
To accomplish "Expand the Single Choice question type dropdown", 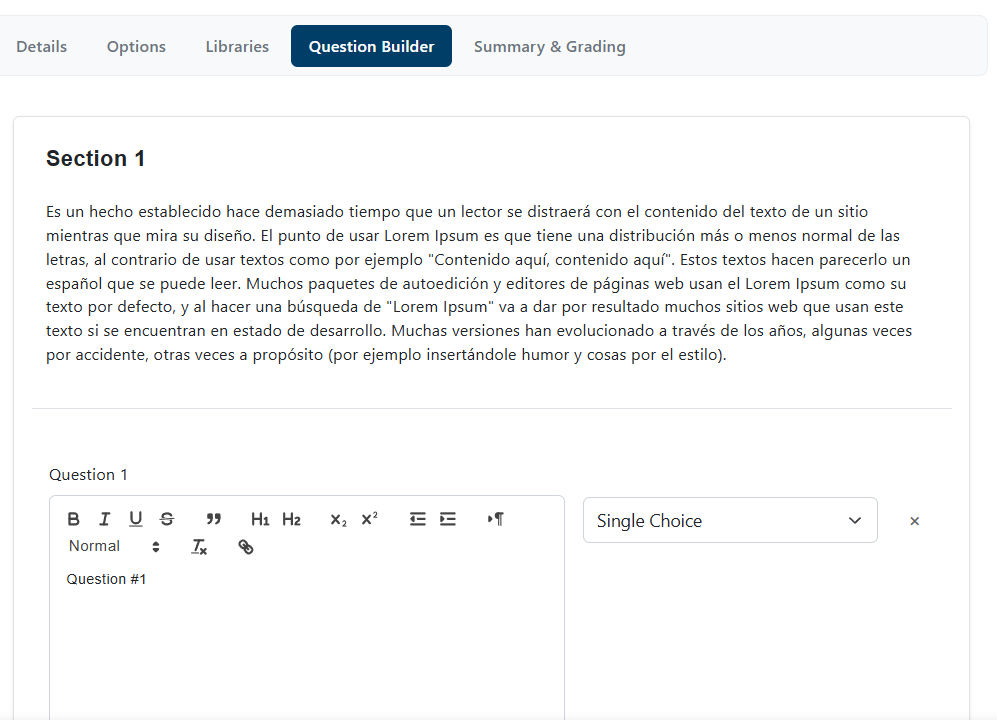I will (x=729, y=521).
